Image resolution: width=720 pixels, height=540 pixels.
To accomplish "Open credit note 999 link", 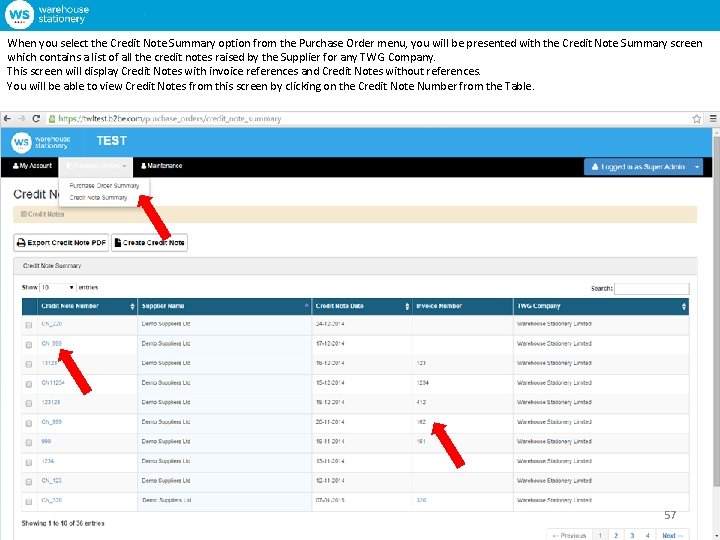I will coord(46,441).
